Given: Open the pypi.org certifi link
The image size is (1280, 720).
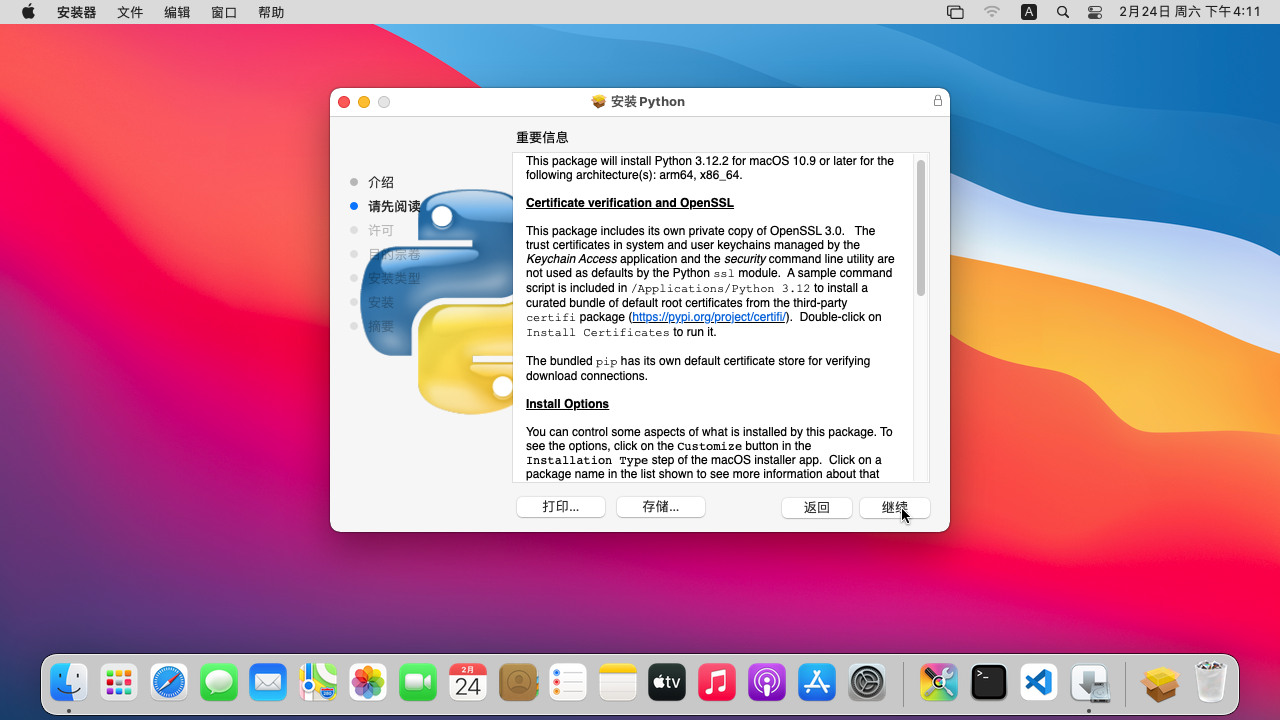Looking at the screenshot, I should pos(709,317).
